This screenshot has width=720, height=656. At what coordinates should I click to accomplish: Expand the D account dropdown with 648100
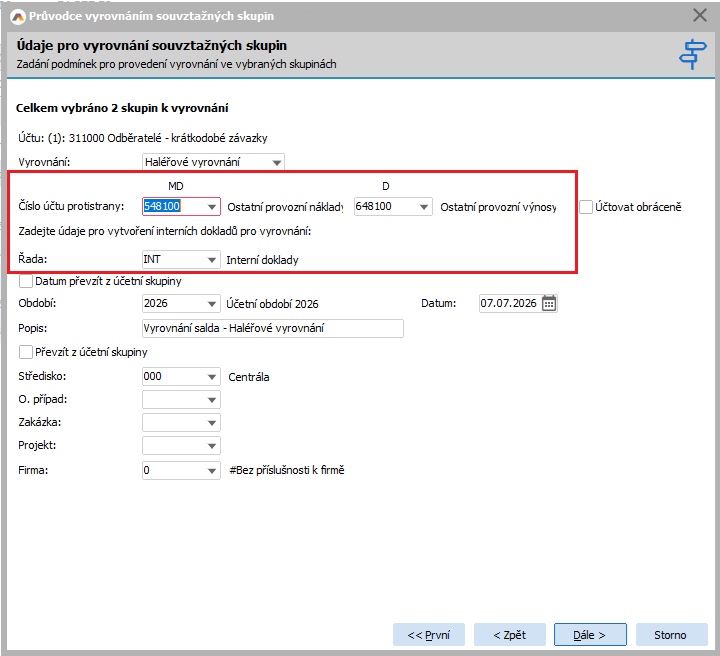click(x=424, y=207)
